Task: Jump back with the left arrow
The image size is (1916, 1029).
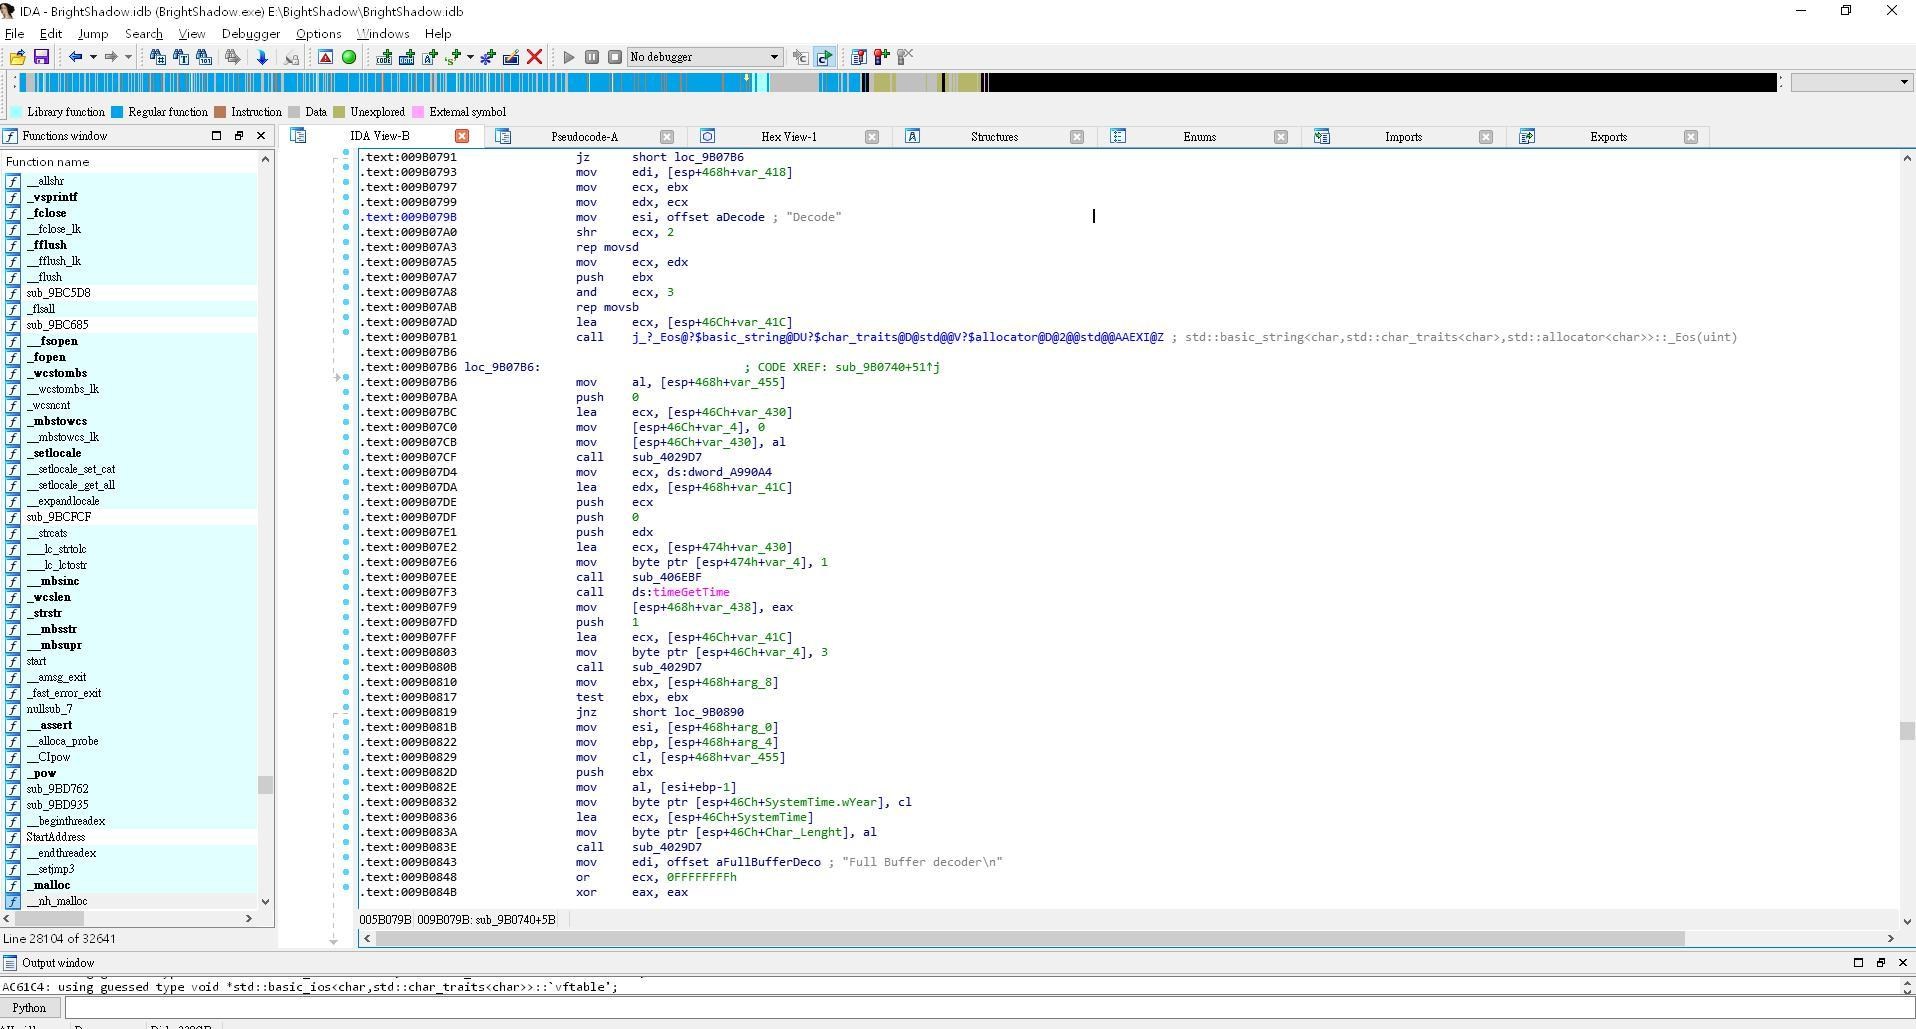Action: pos(75,57)
